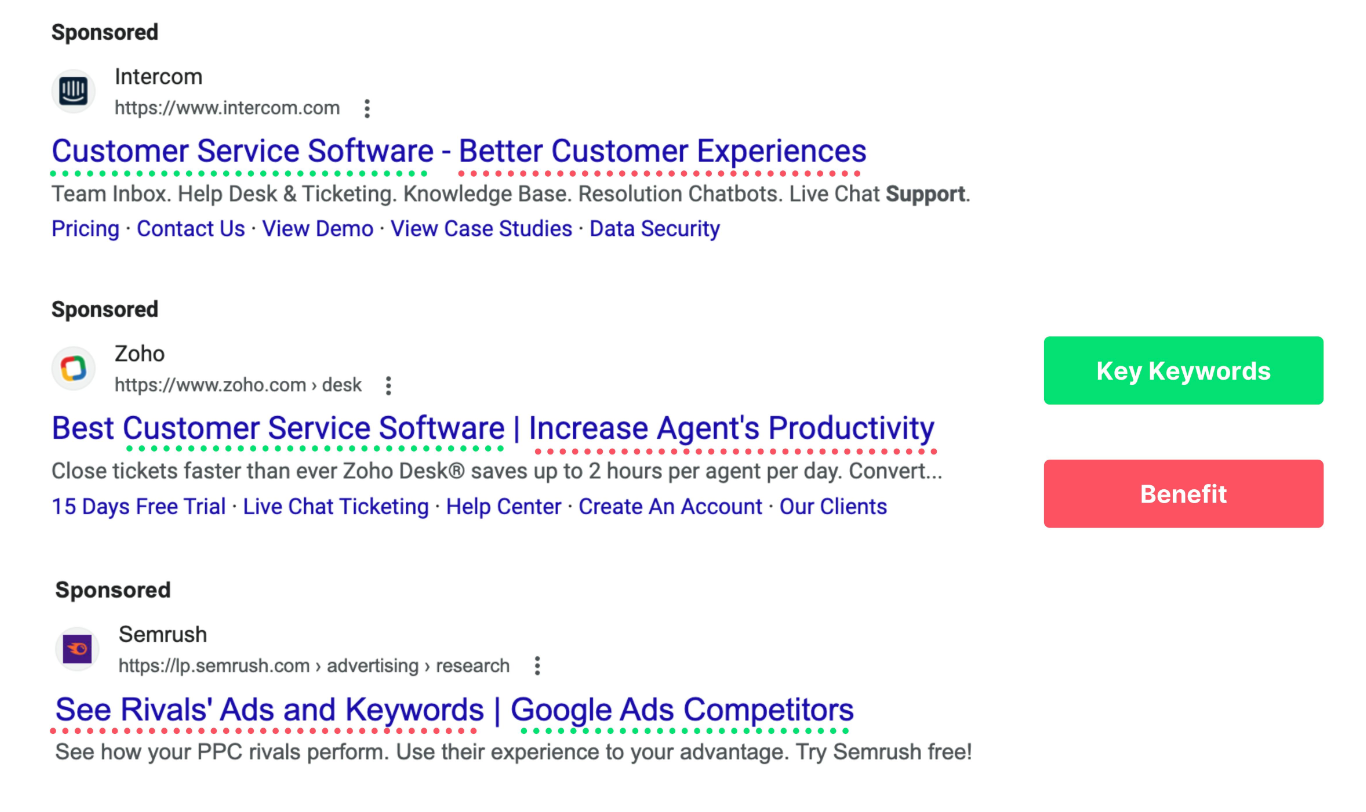Viewport: 1366px width, 812px height.
Task: Click the Zoho logo icon
Action: [x=73, y=369]
